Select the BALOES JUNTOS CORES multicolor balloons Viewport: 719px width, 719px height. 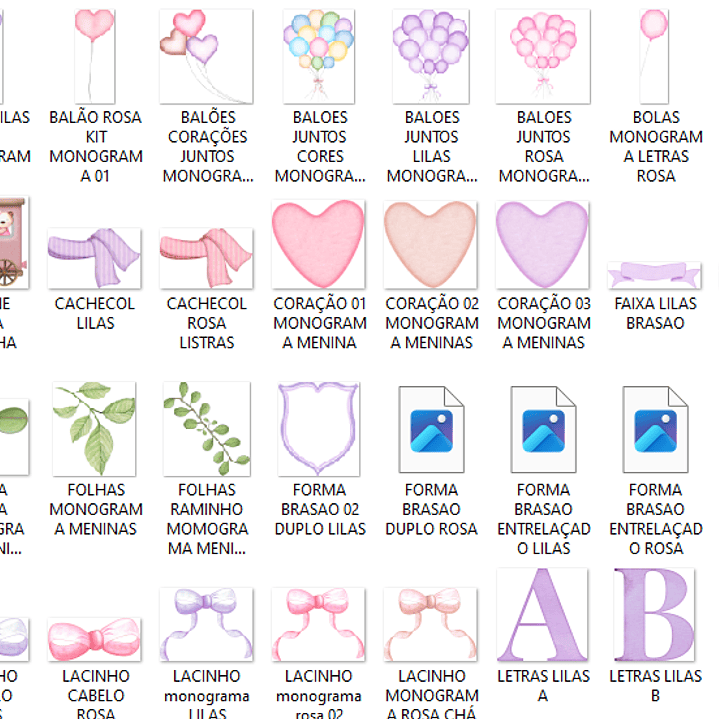click(x=319, y=56)
